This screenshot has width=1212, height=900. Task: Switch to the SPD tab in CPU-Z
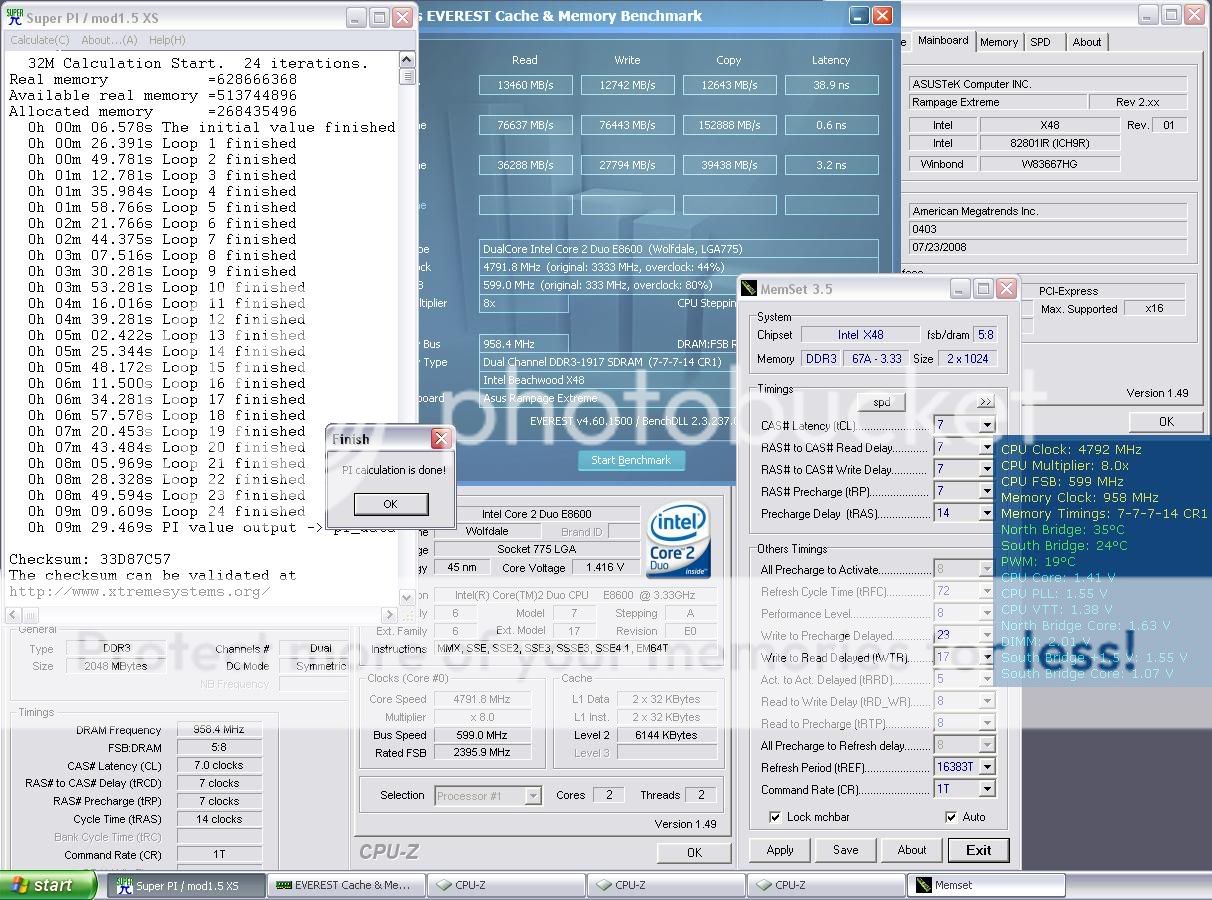click(1040, 42)
